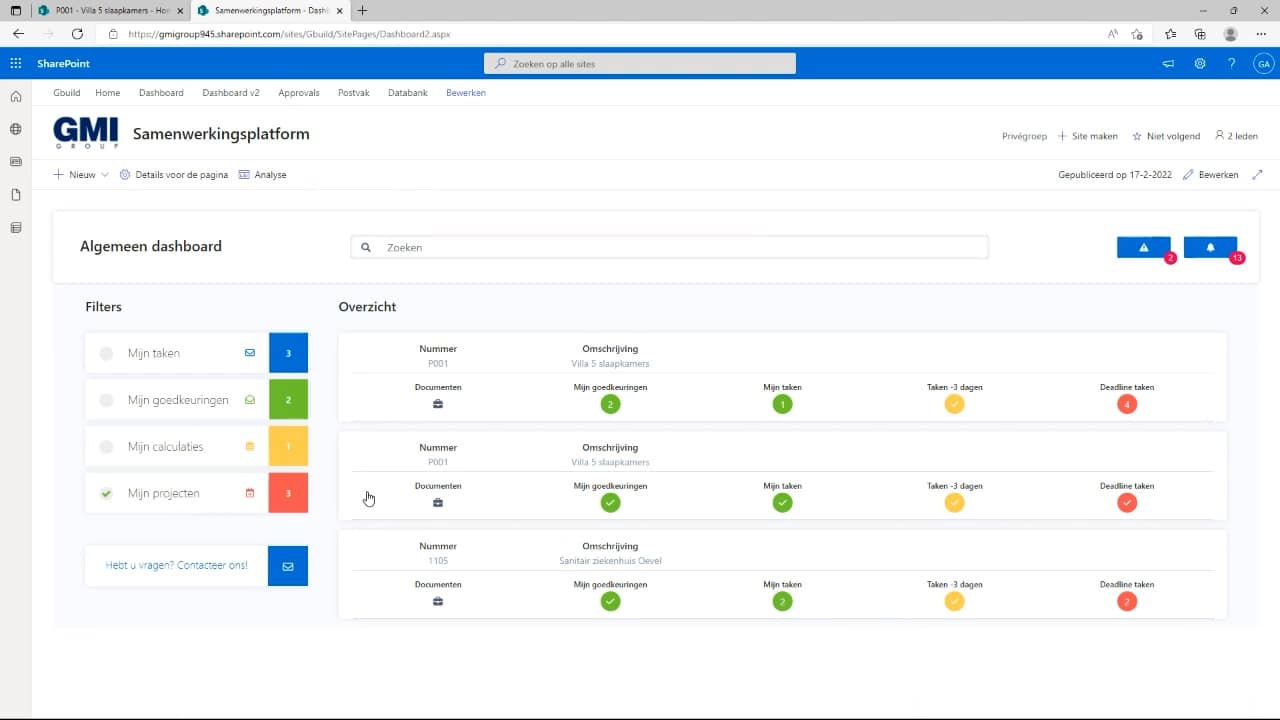The image size is (1280, 720).
Task: Click Hebt u vragen? Contacteer ons! link
Action: pos(177,565)
